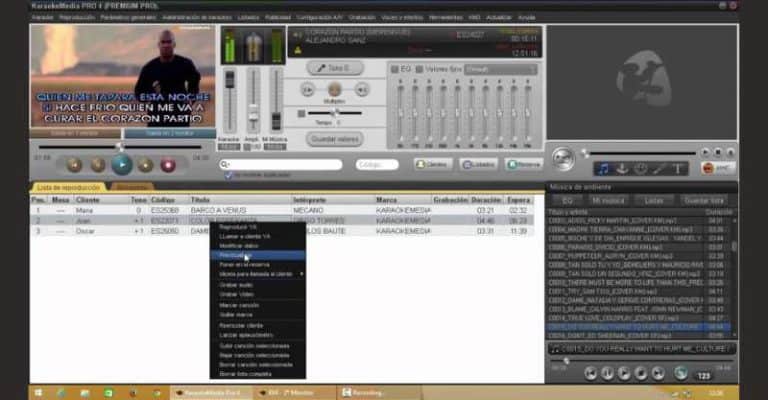Open the Karaoke menu
768x400 pixels.
pyautogui.click(x=42, y=17)
